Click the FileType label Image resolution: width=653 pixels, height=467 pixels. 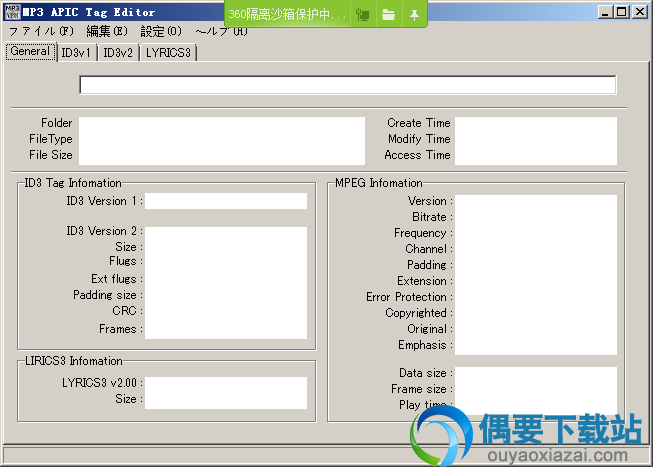(x=51, y=139)
